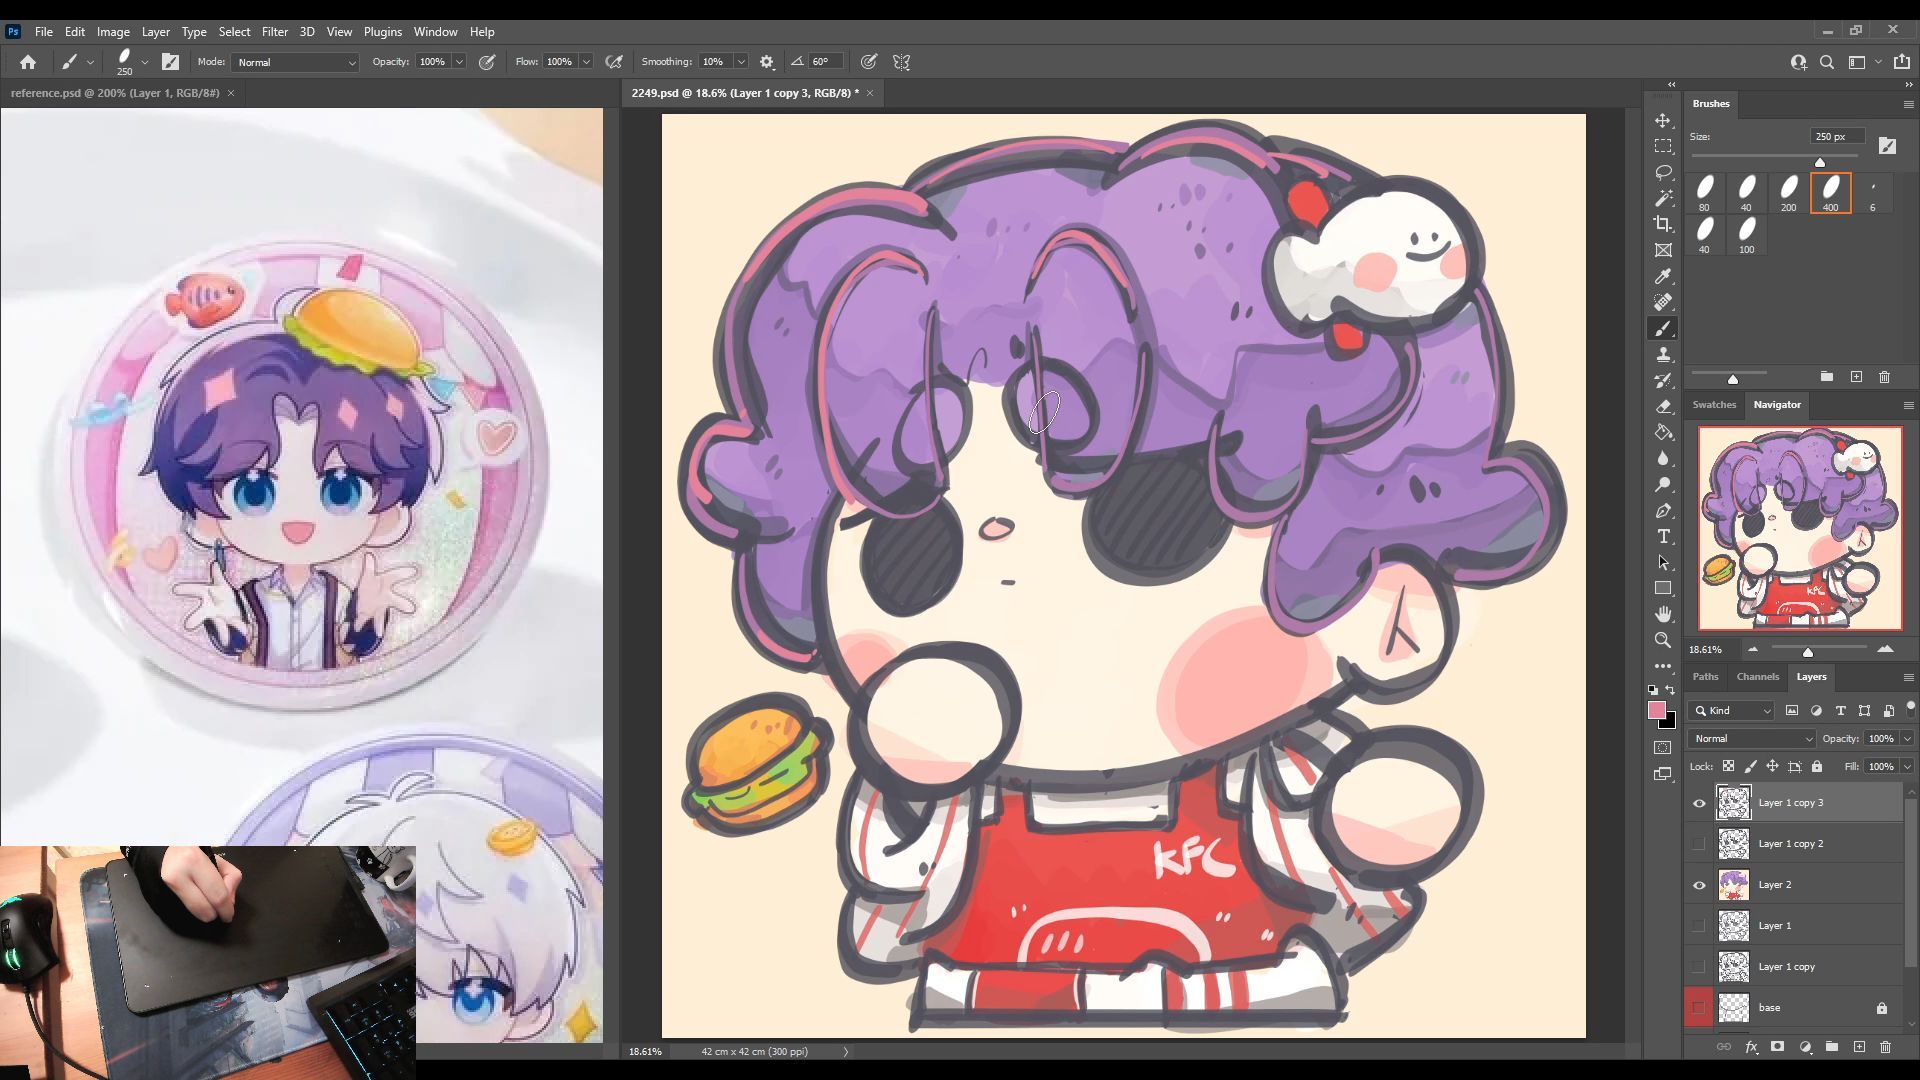Select the Eraser tool
Screen dimensions: 1920x1080
pos(1663,406)
